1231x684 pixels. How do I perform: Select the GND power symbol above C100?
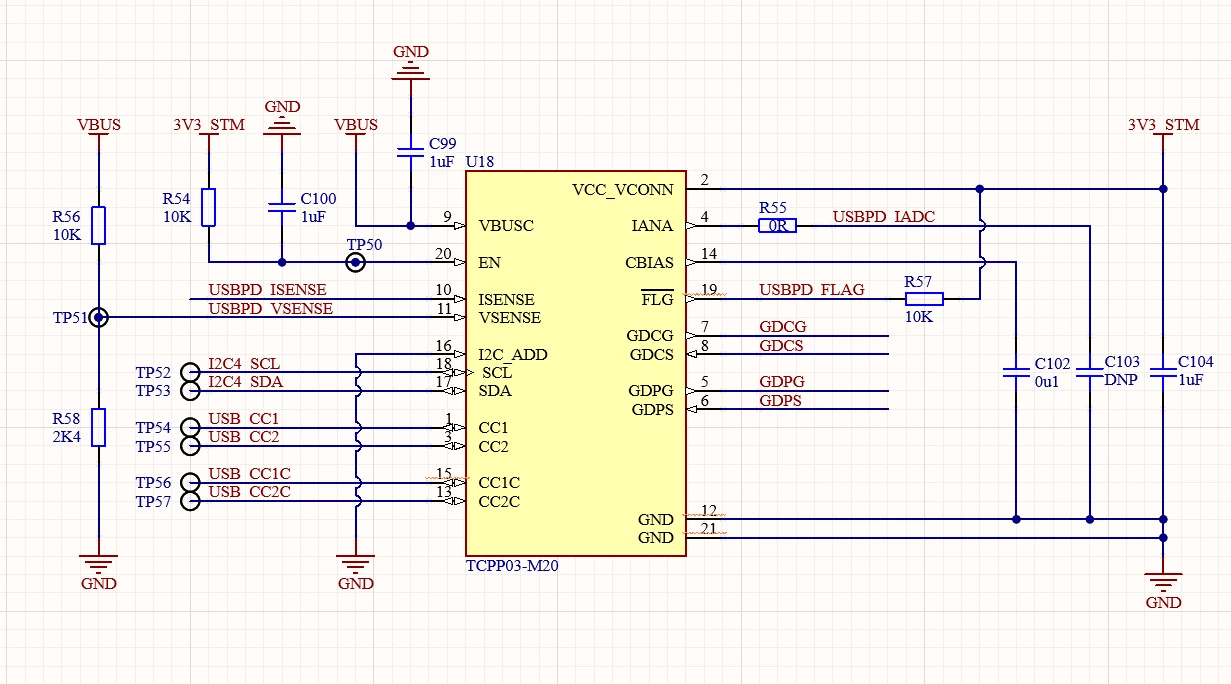(x=282, y=116)
